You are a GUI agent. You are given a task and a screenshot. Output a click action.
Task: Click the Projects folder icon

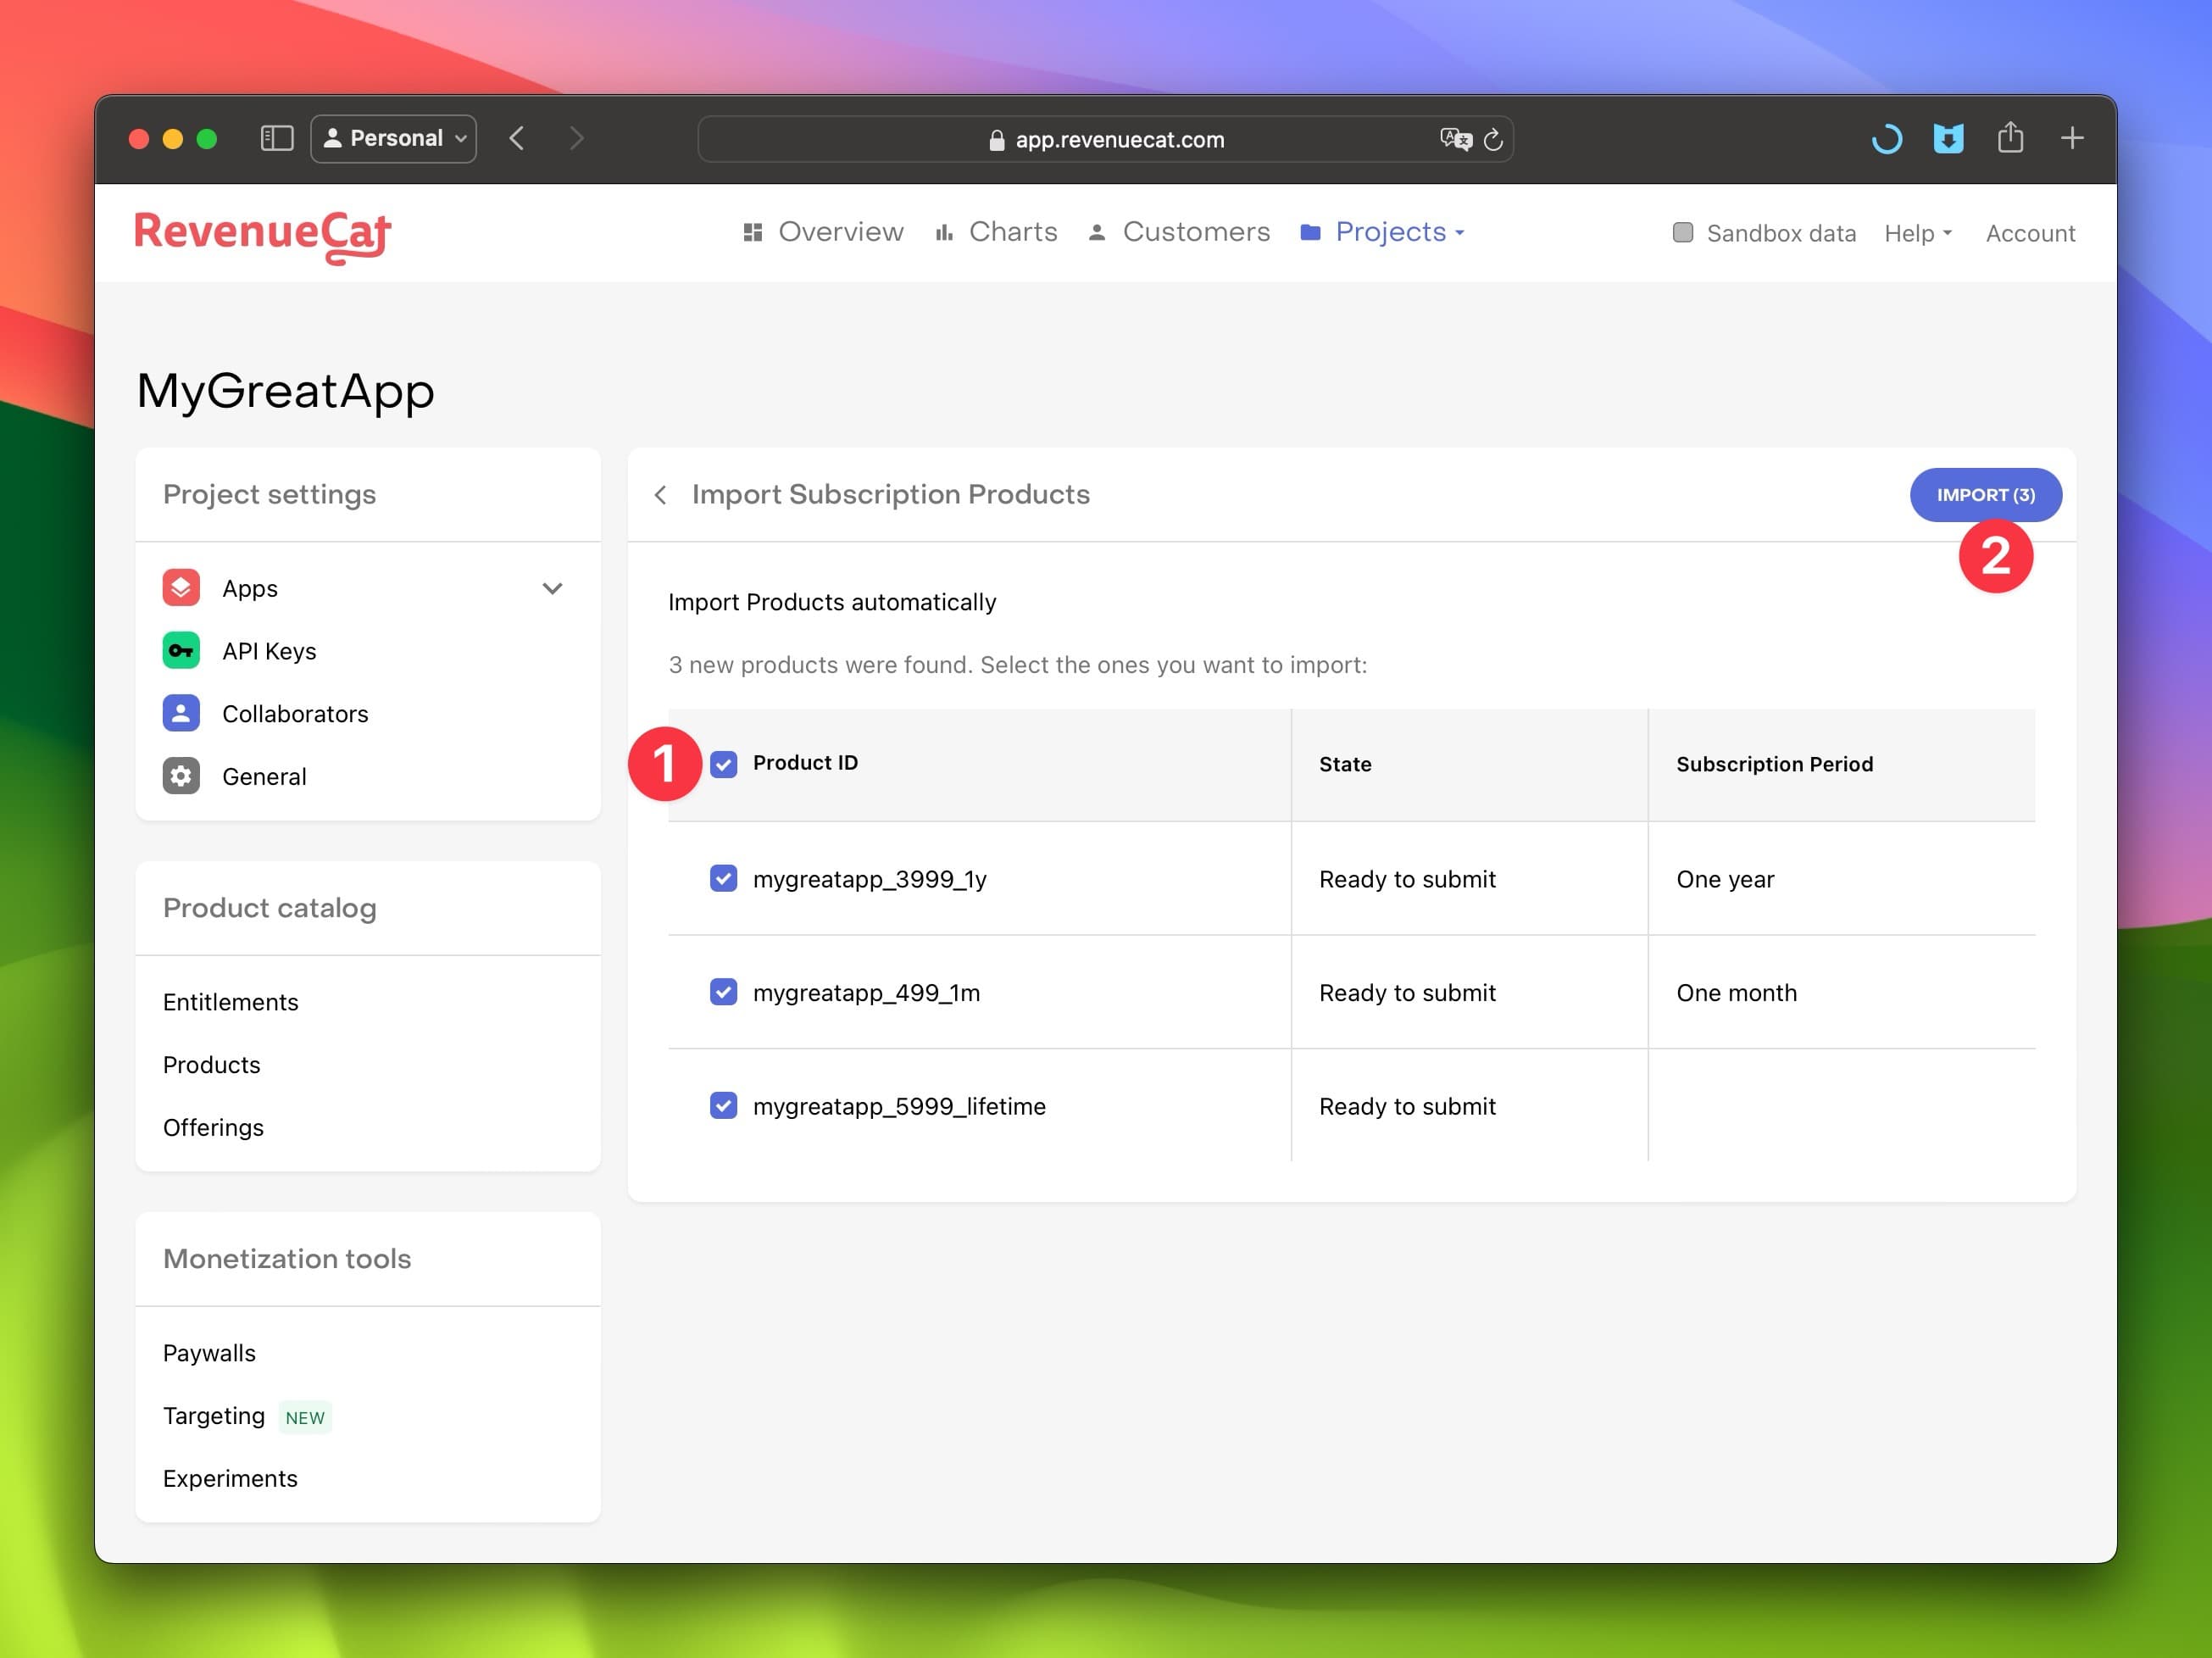point(1310,232)
